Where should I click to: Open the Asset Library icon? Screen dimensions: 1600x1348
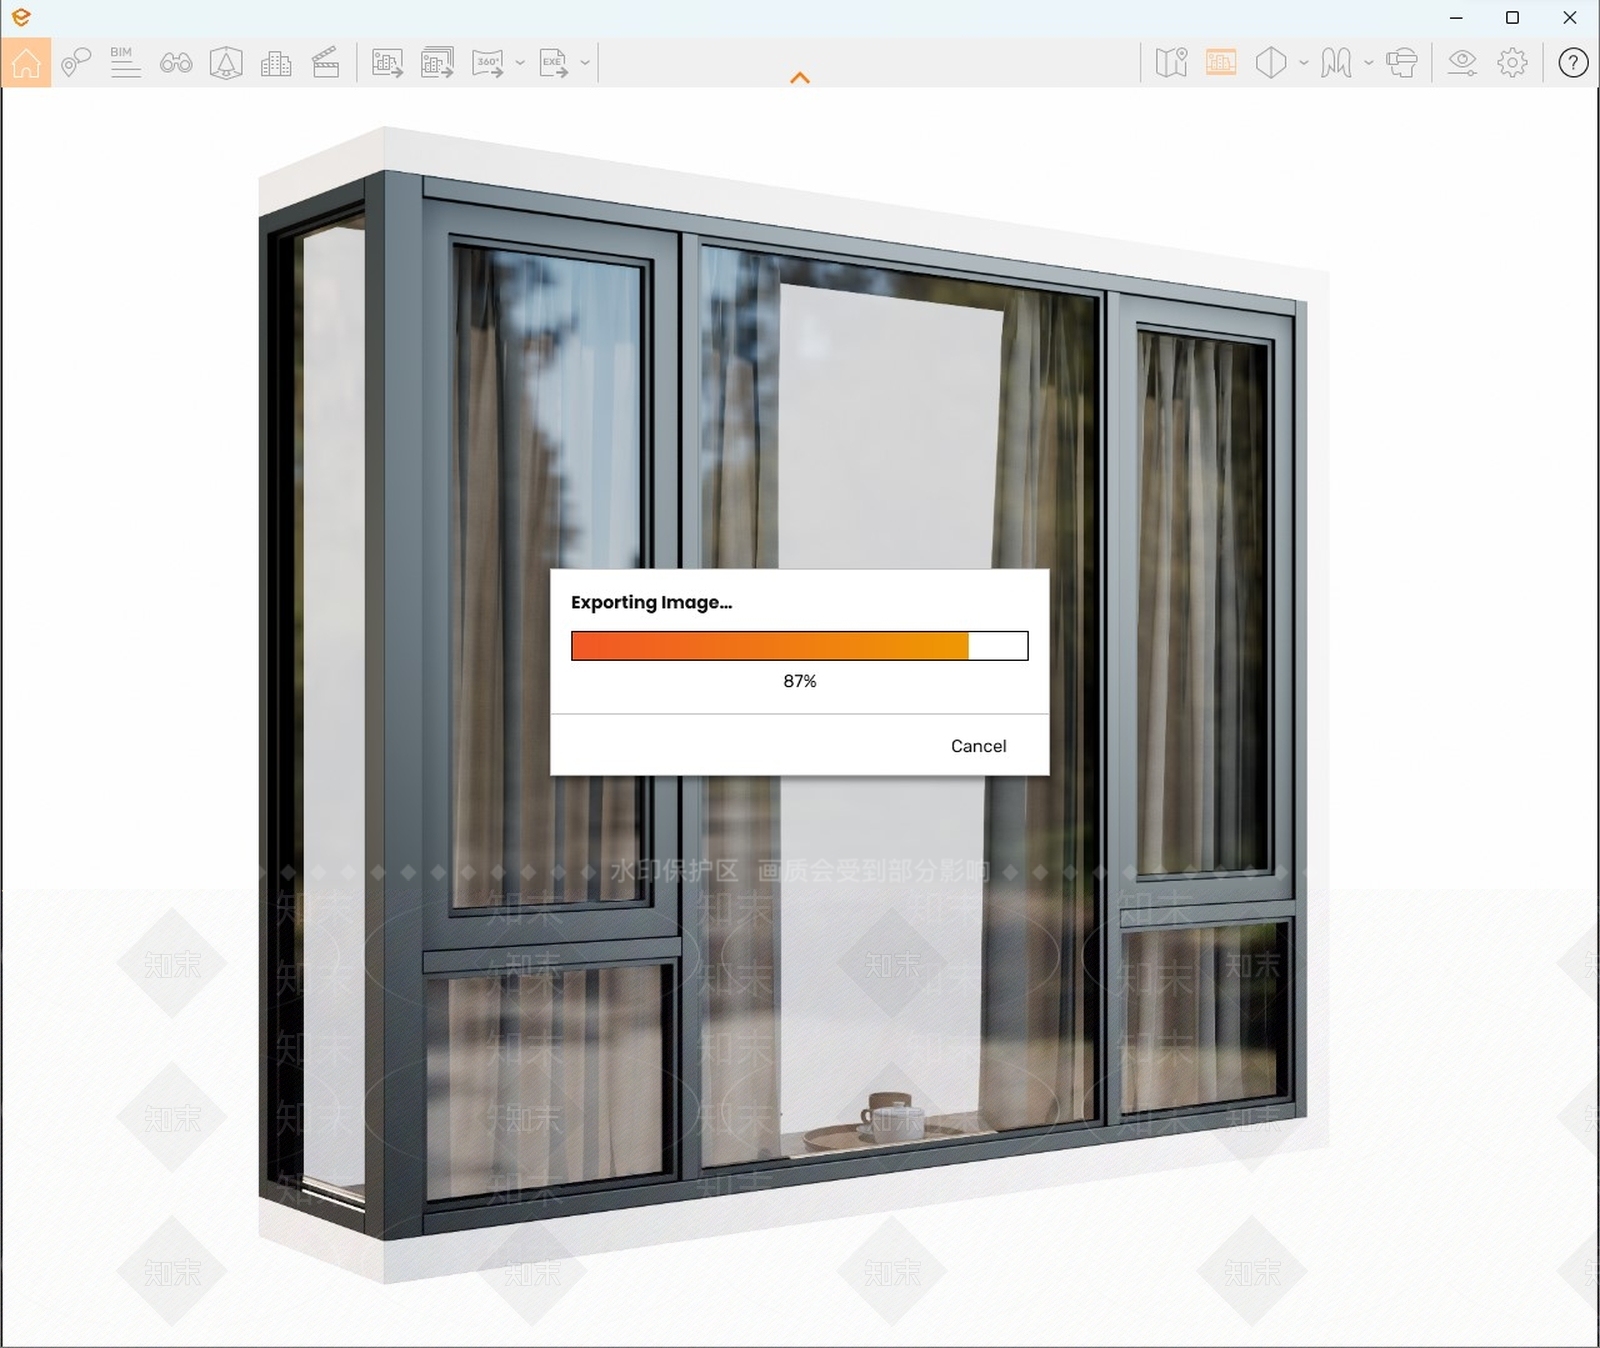point(226,63)
